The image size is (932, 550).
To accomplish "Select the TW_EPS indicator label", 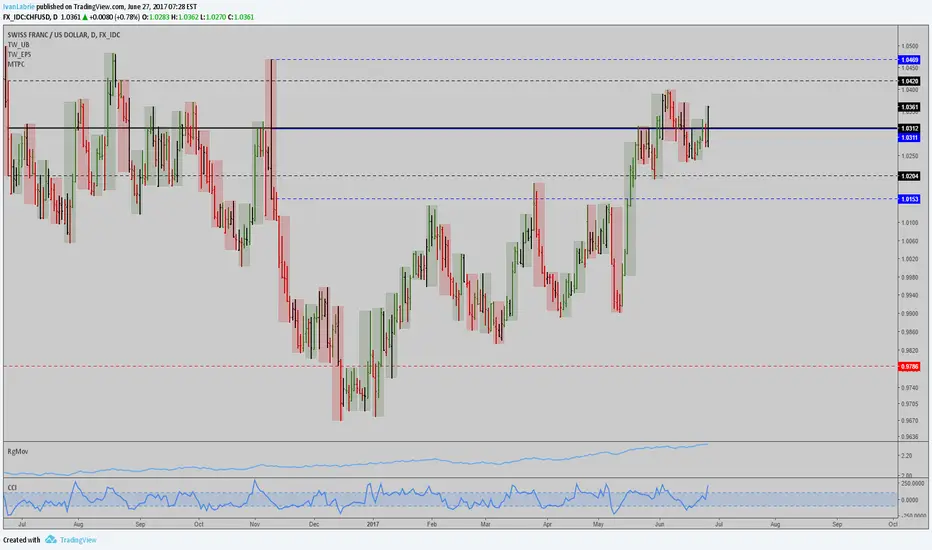I will (x=19, y=54).
